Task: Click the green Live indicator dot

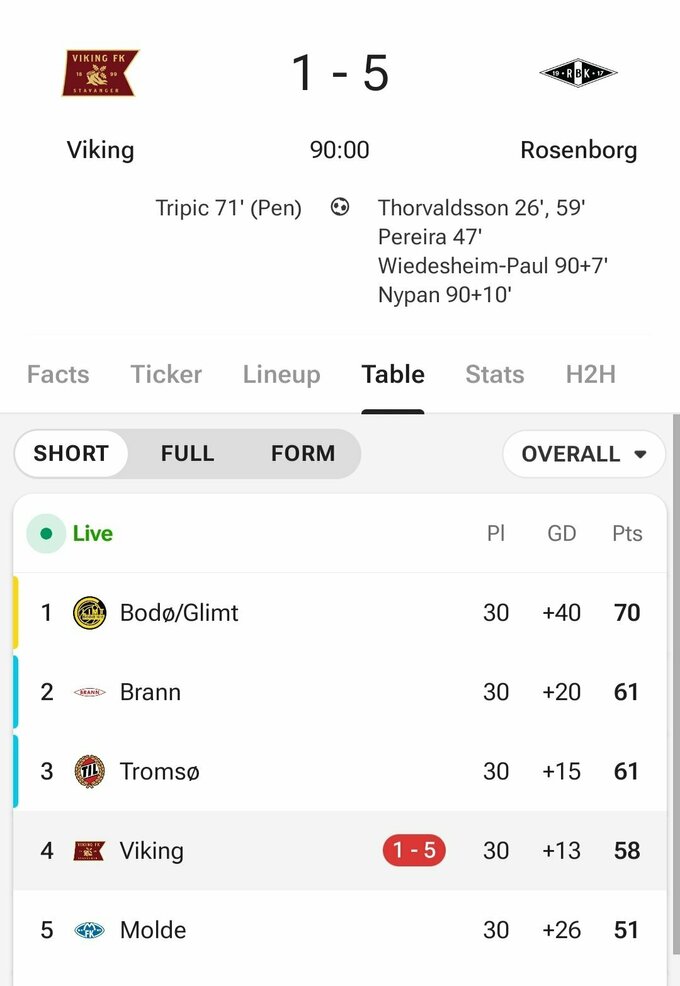Action: coord(46,534)
